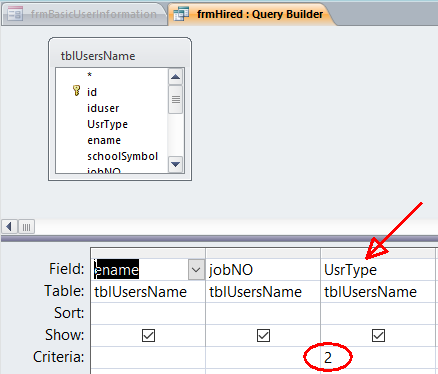Click the jobNO Field cell
This screenshot has height=374, width=438.
pyautogui.click(x=263, y=269)
